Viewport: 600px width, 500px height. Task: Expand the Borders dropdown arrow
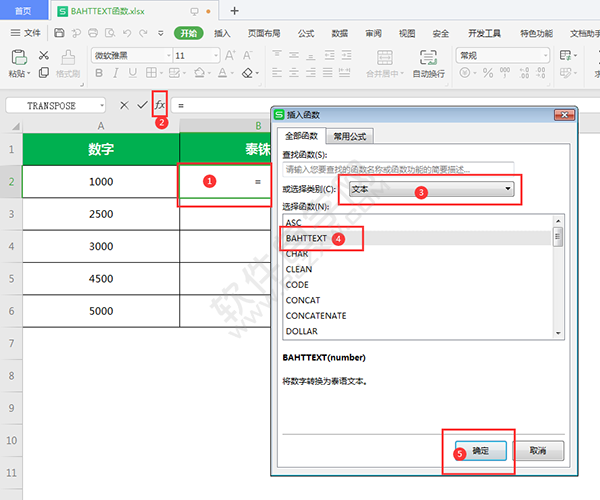(x=161, y=73)
